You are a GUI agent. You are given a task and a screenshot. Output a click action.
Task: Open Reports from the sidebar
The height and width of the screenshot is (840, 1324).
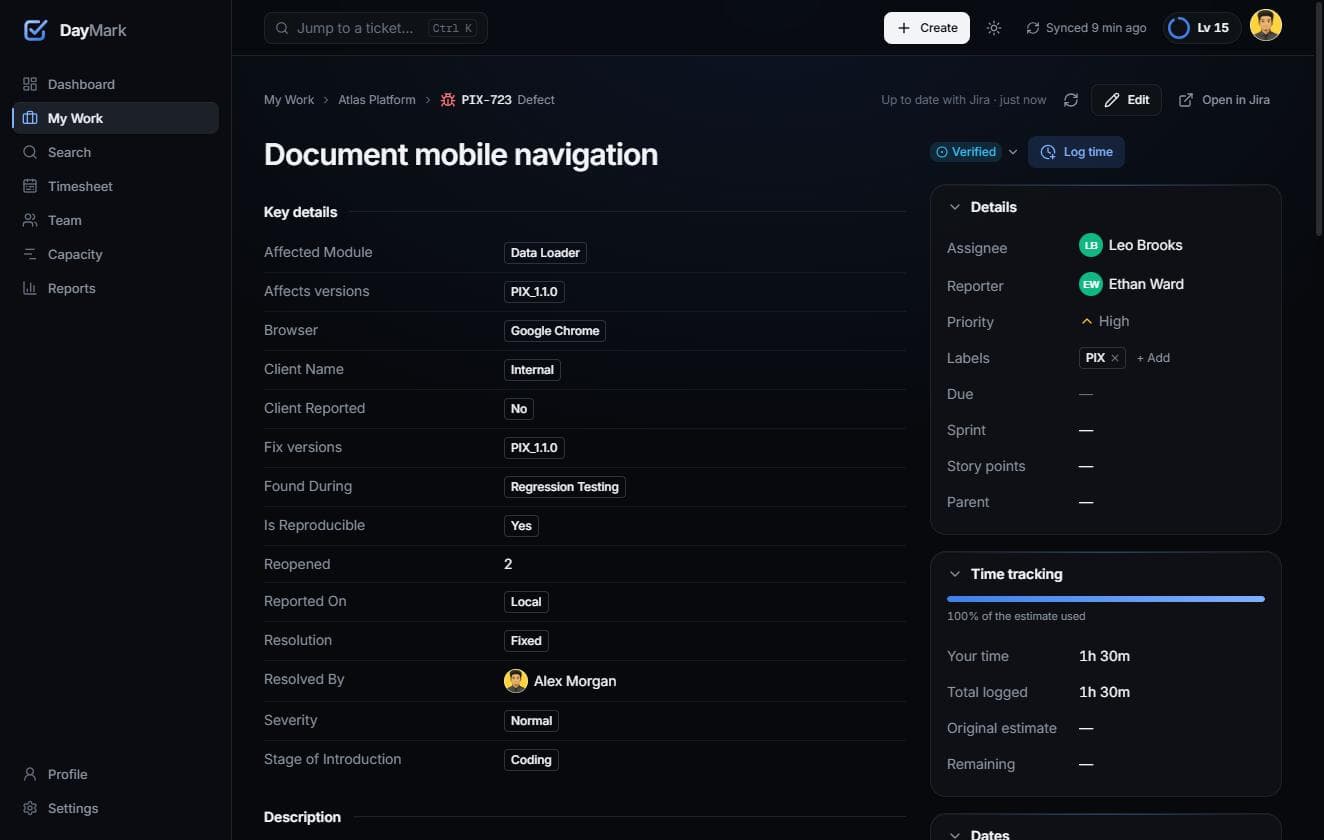(115, 288)
